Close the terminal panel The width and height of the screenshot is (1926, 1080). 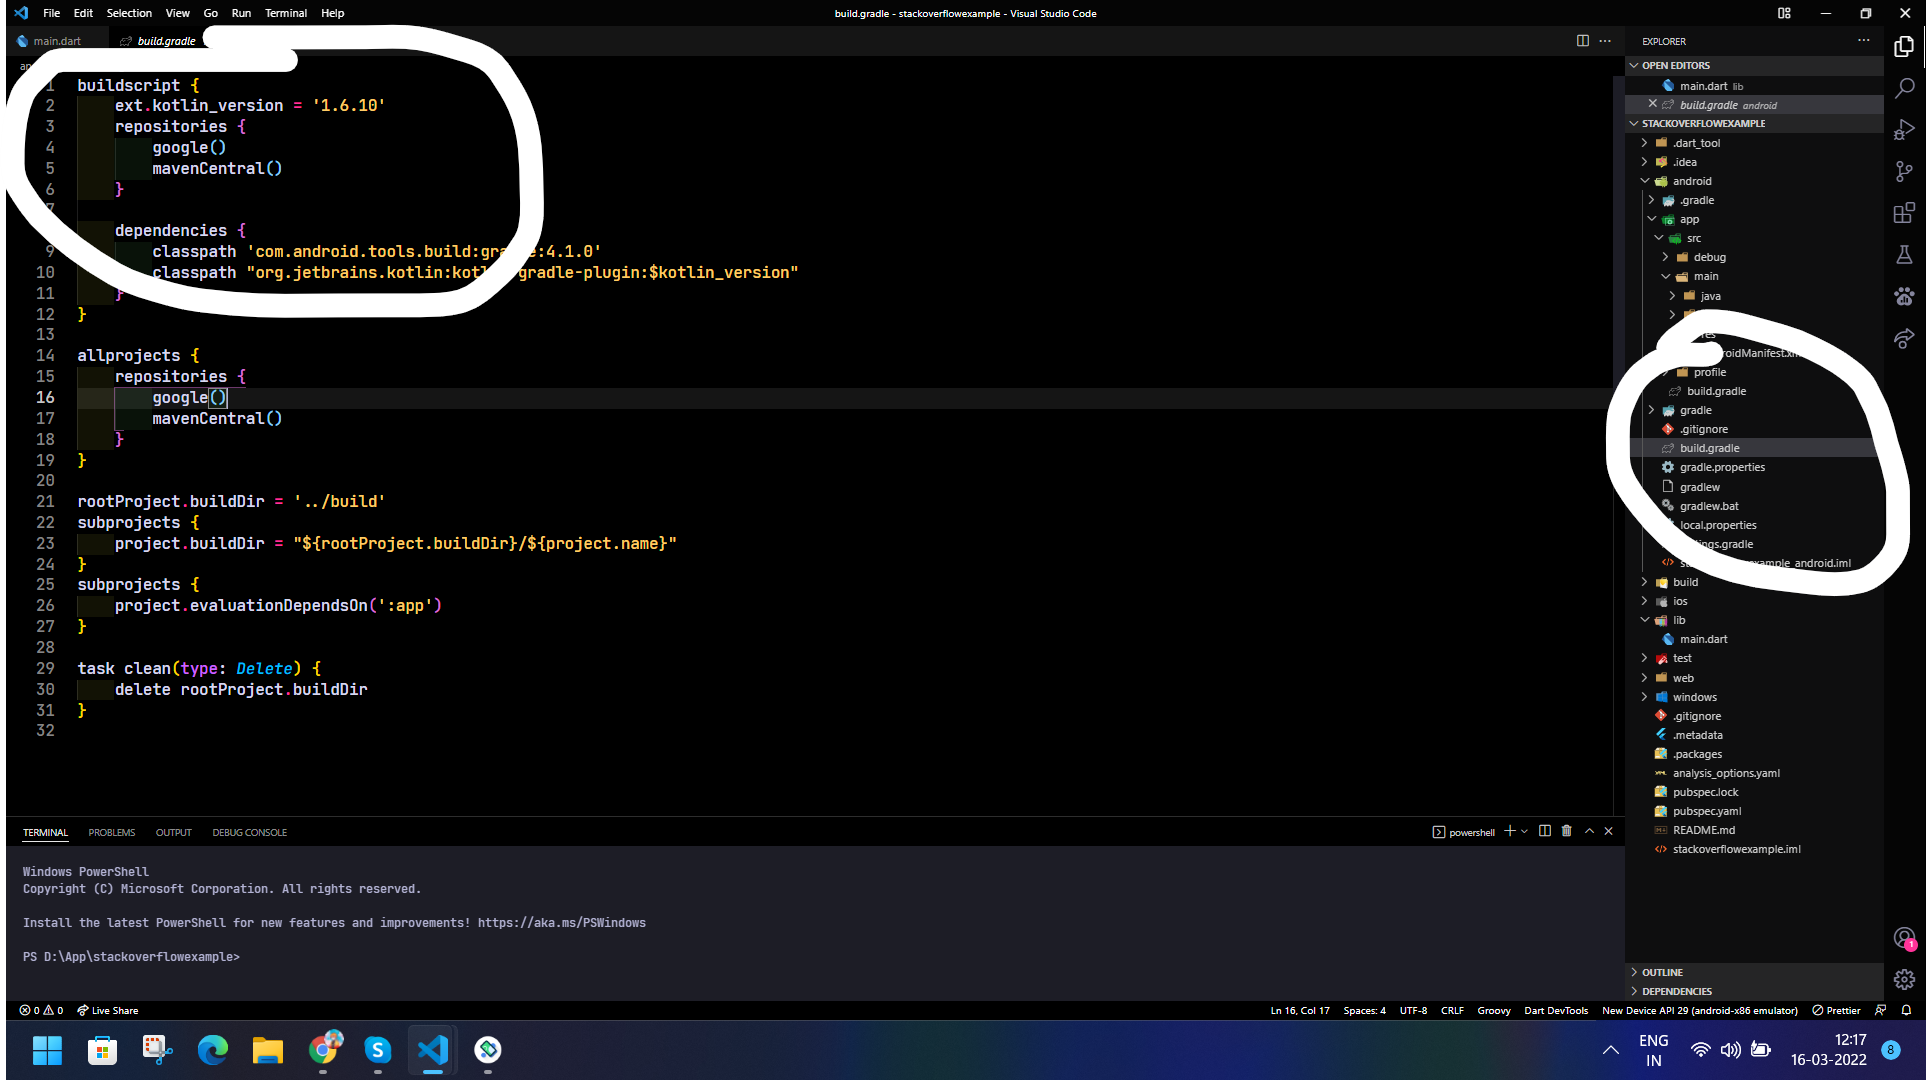[1609, 831]
